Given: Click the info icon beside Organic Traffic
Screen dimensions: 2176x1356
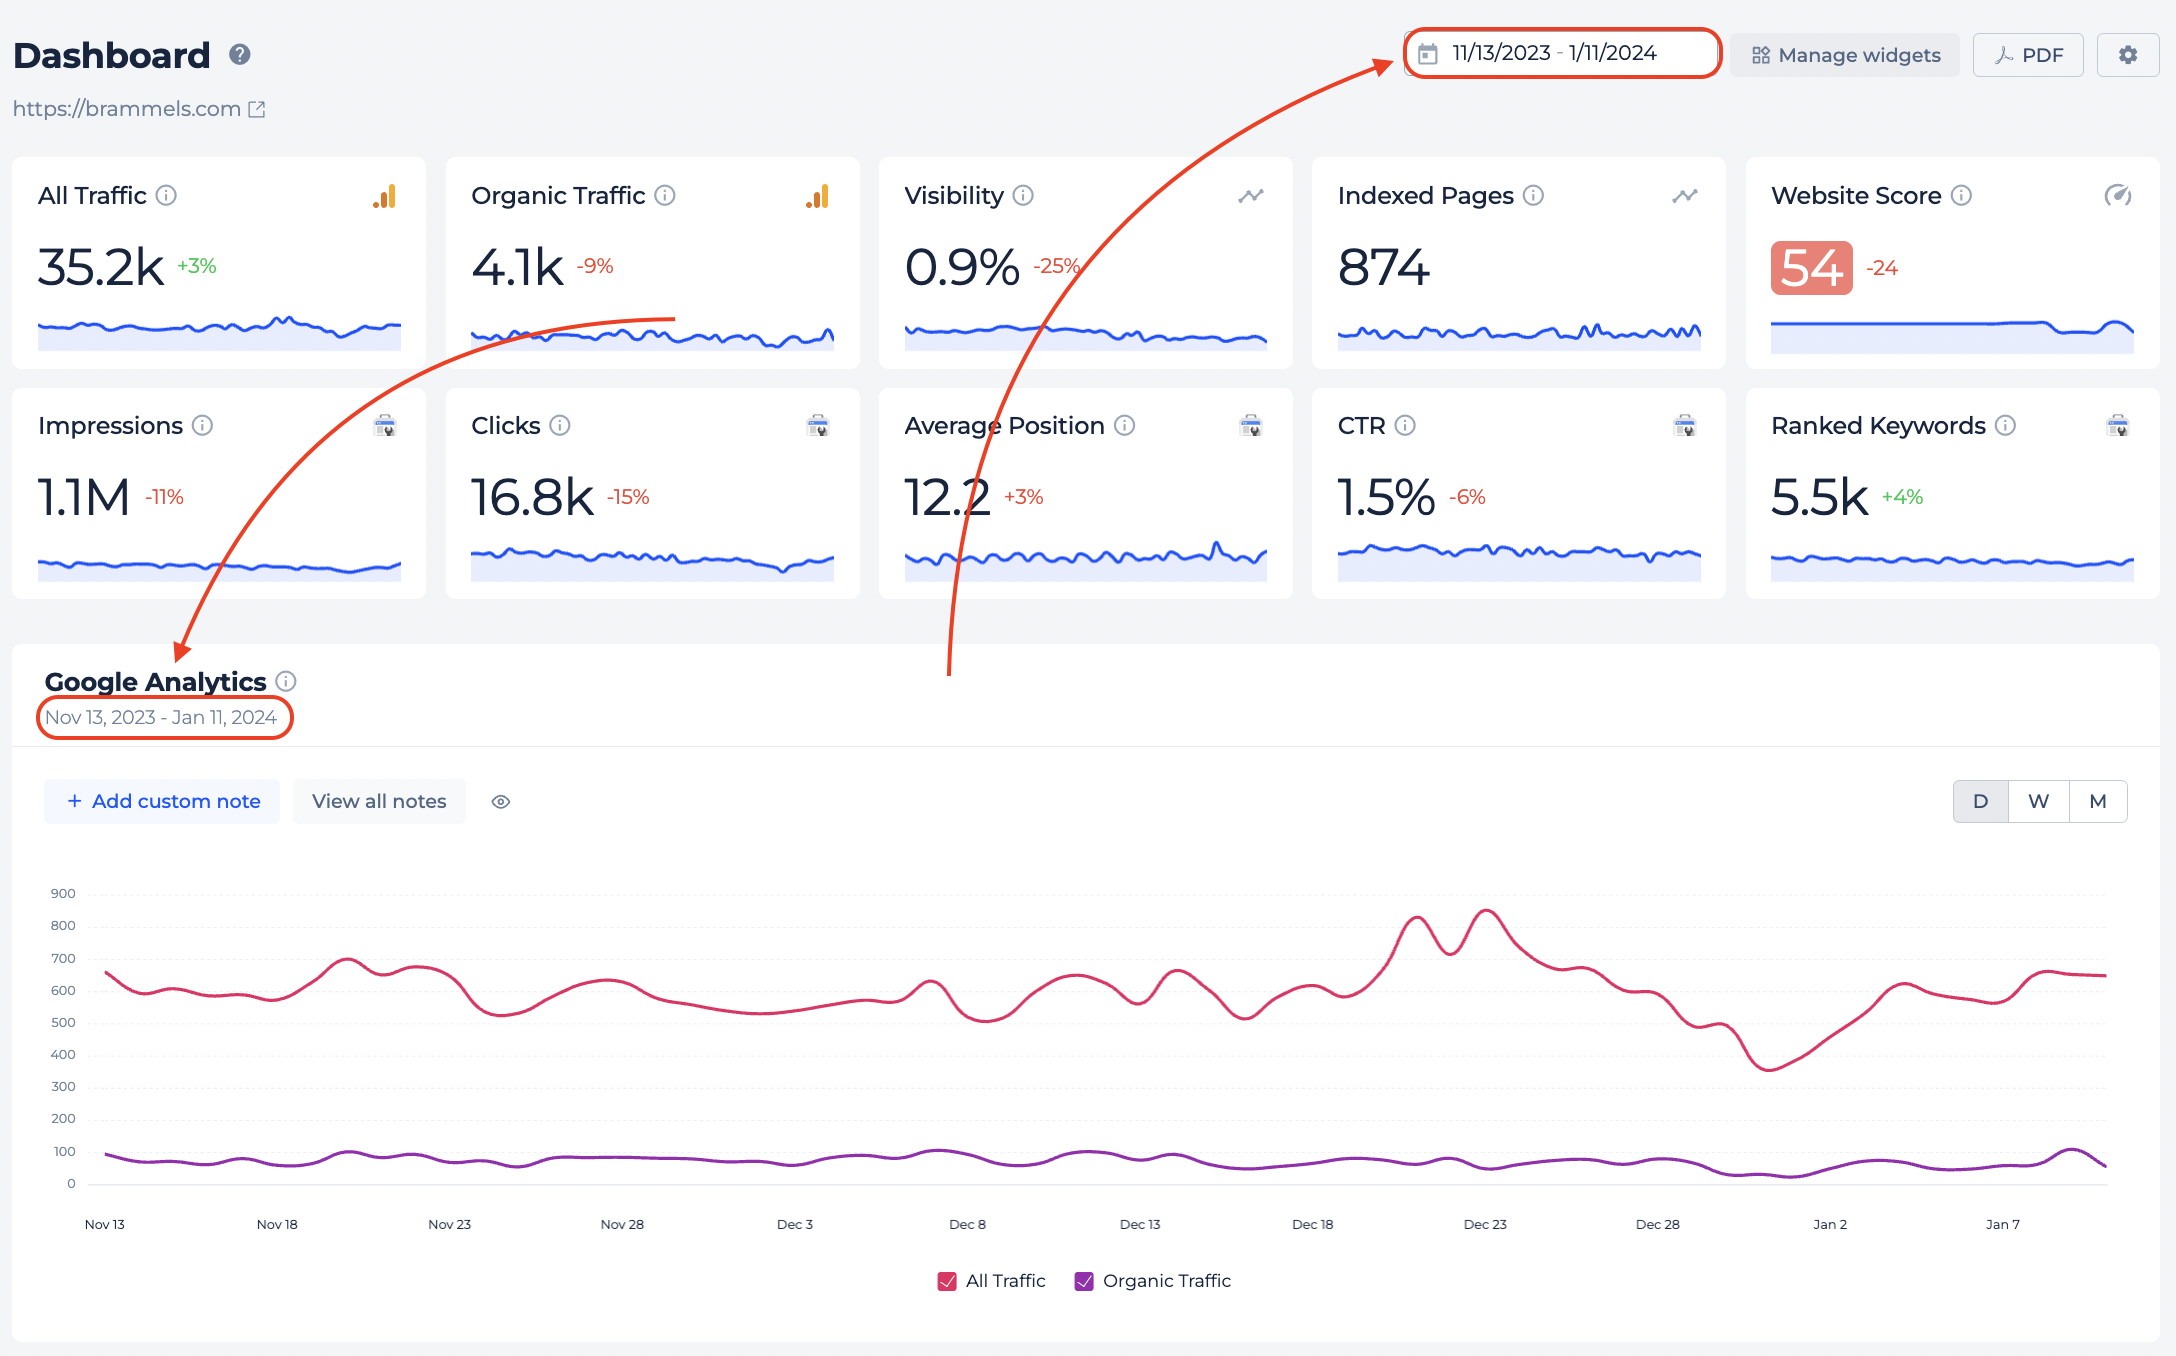Looking at the screenshot, I should [665, 195].
